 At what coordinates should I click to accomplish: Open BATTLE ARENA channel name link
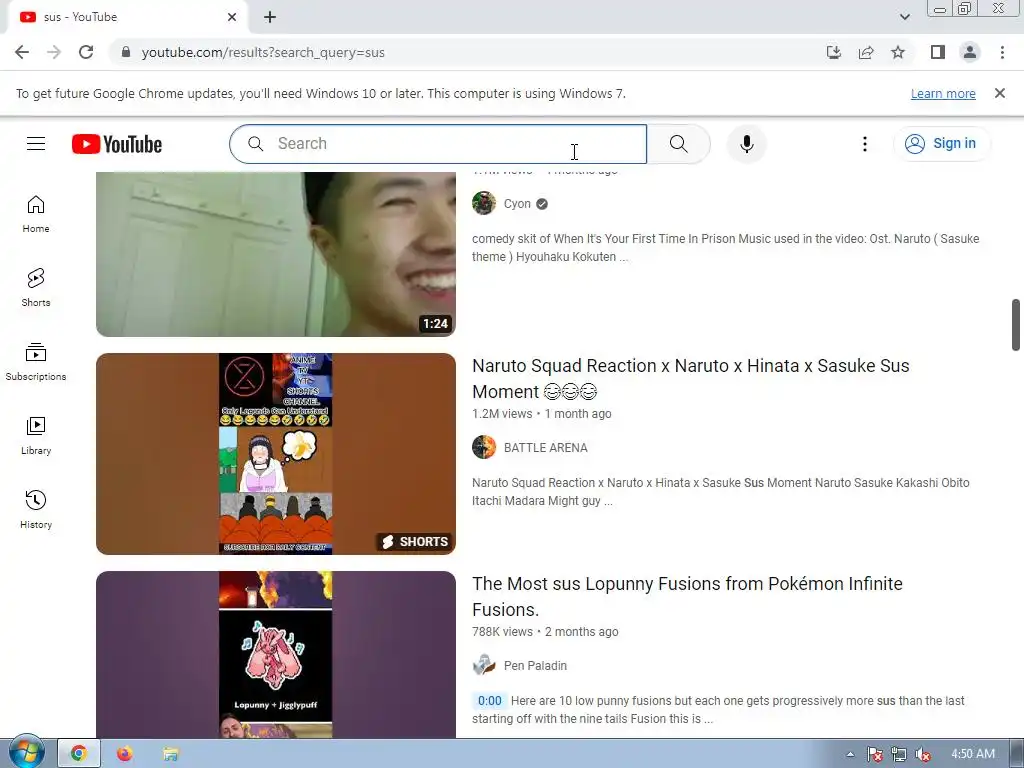pyautogui.click(x=545, y=448)
